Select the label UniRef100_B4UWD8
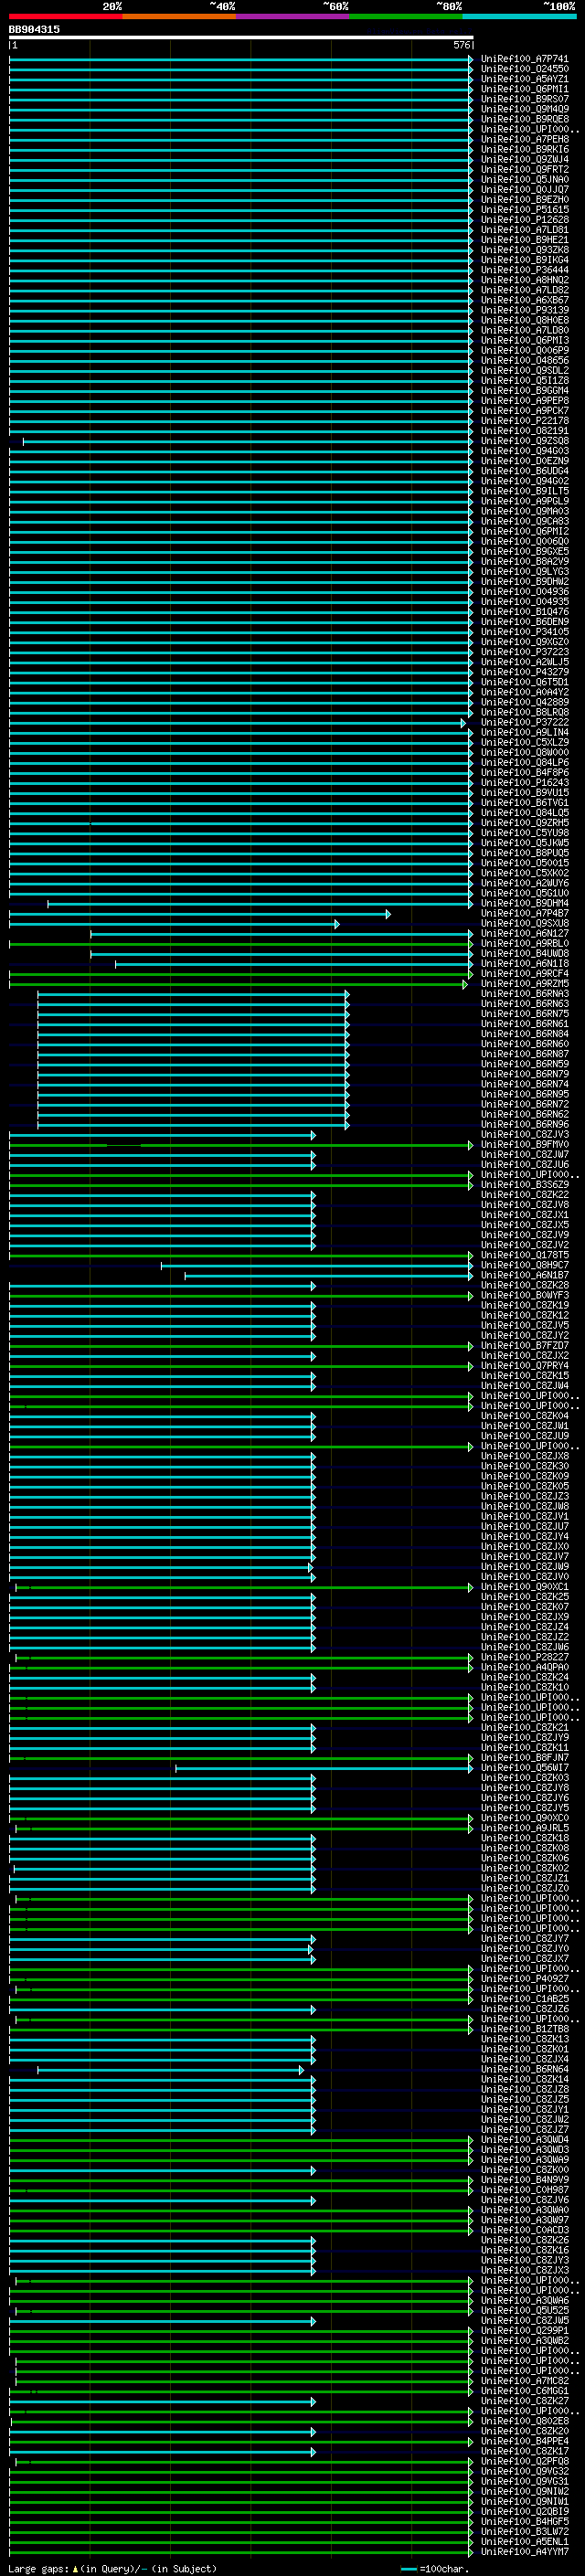 click(x=525, y=953)
